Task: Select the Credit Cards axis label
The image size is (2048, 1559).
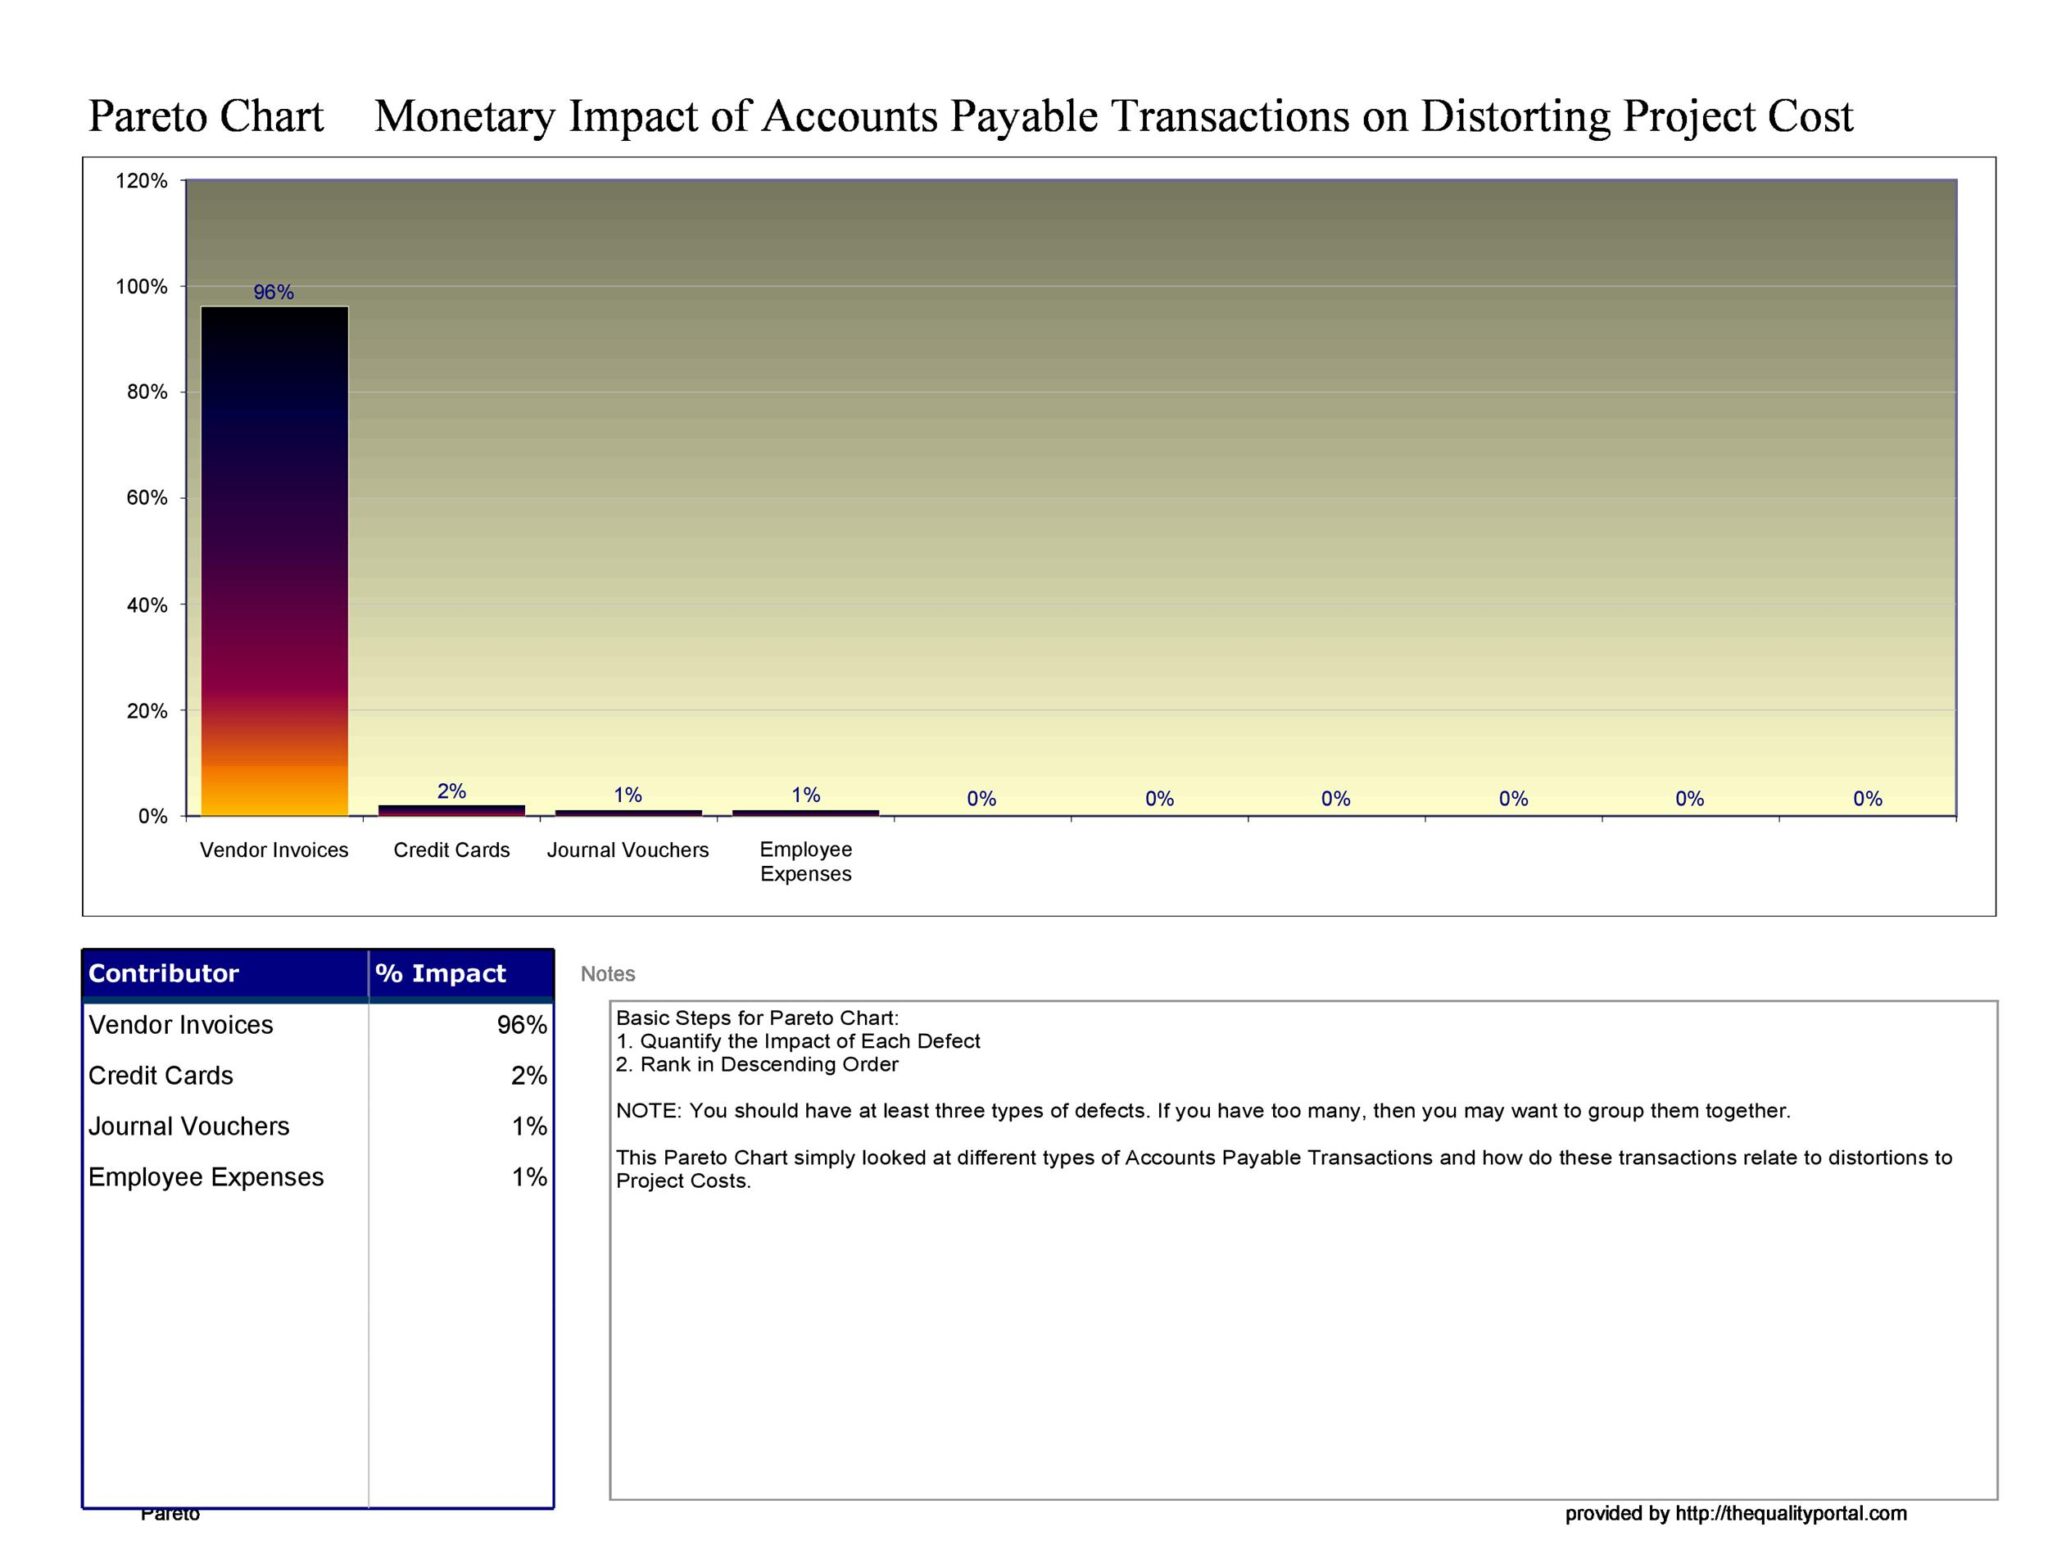Action: [x=451, y=850]
